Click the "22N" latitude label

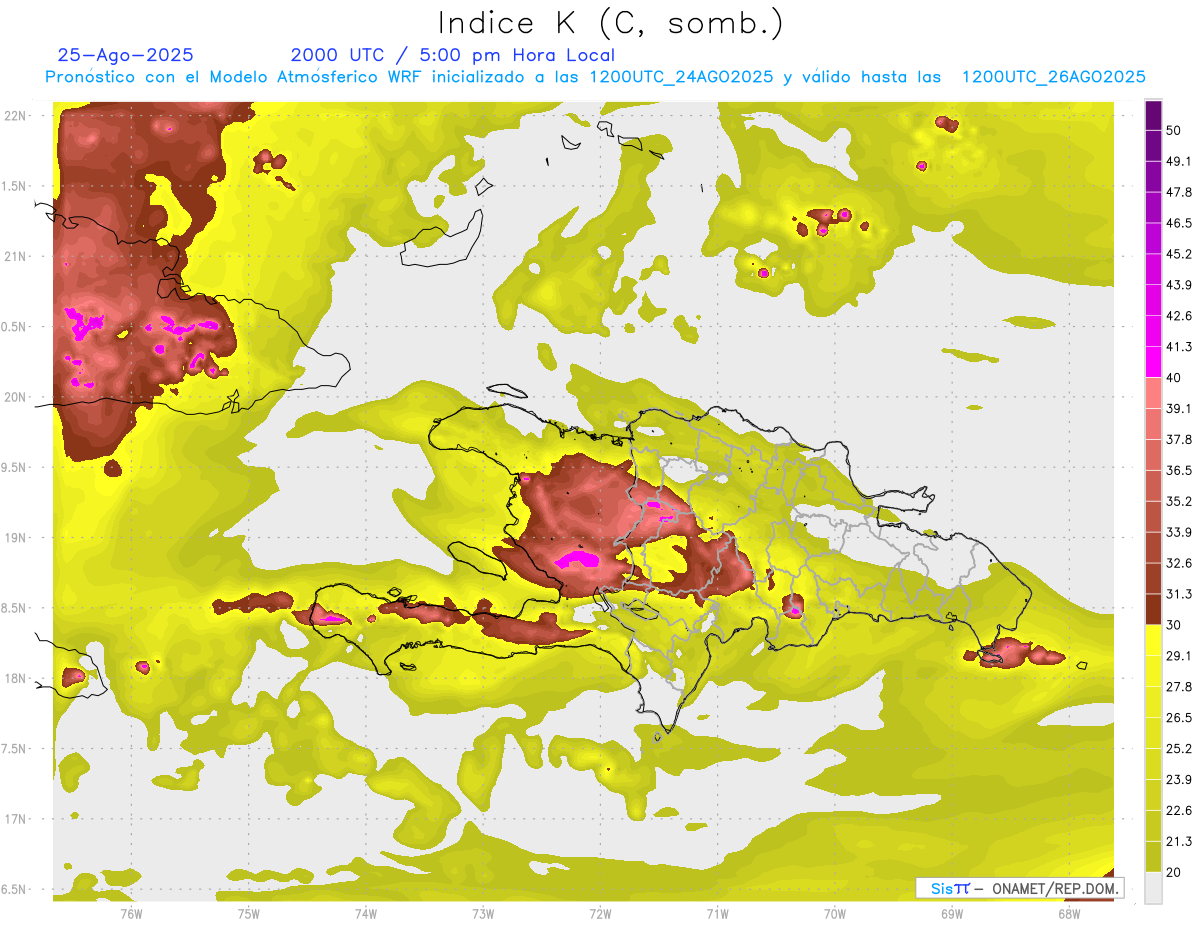[x=16, y=116]
